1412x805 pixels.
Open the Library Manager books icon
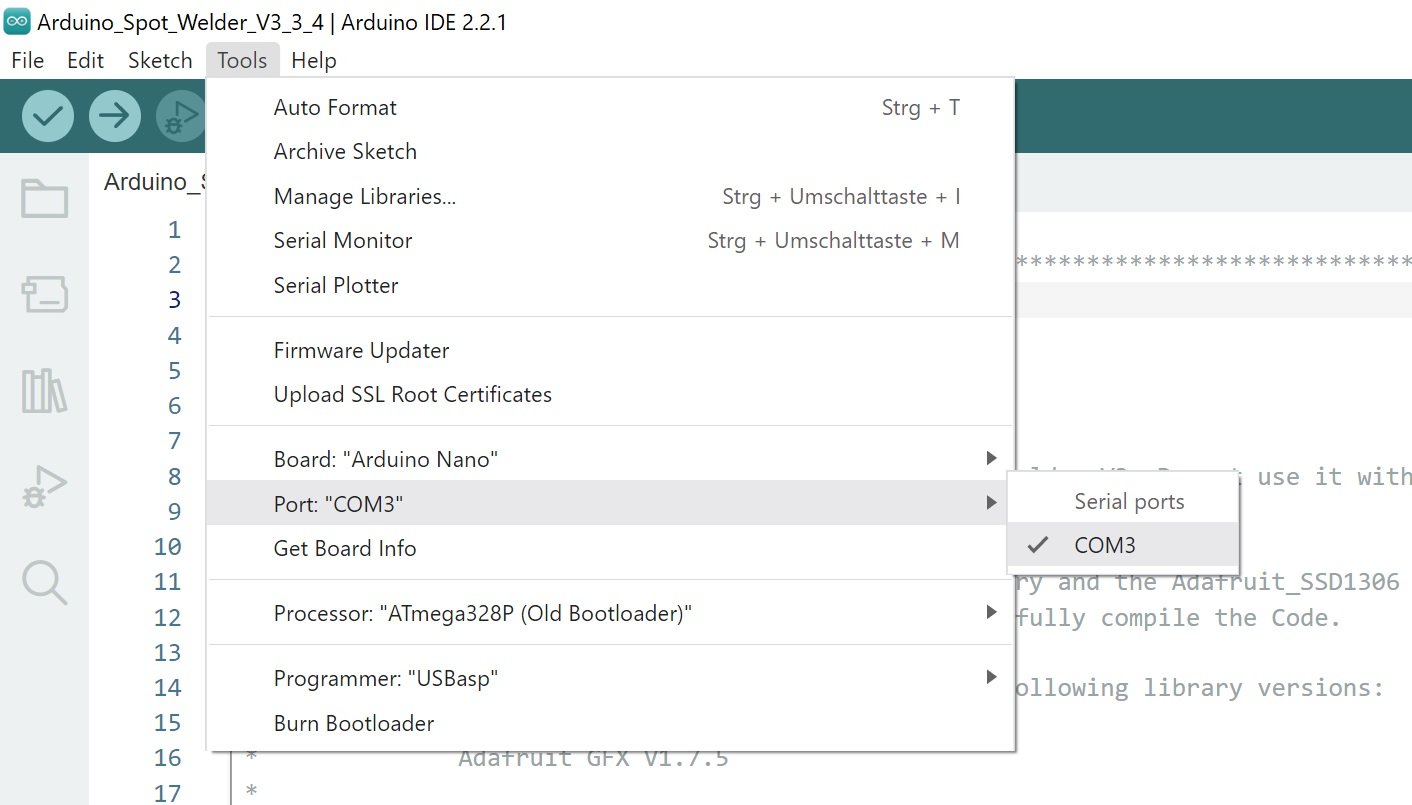point(45,391)
